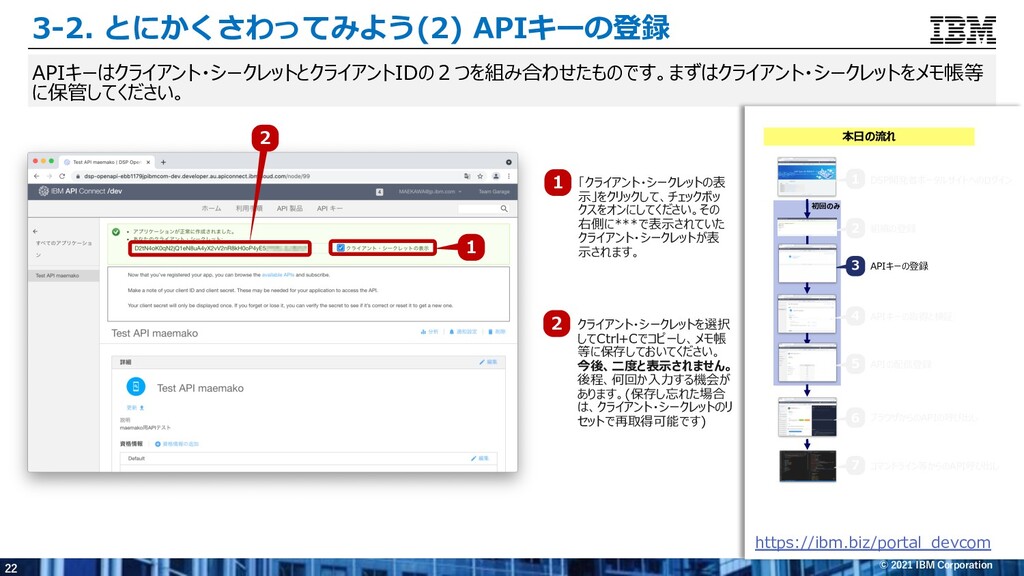1024x576 pixels.
Task: Click the Team Garage link in header
Action: [x=494, y=192]
